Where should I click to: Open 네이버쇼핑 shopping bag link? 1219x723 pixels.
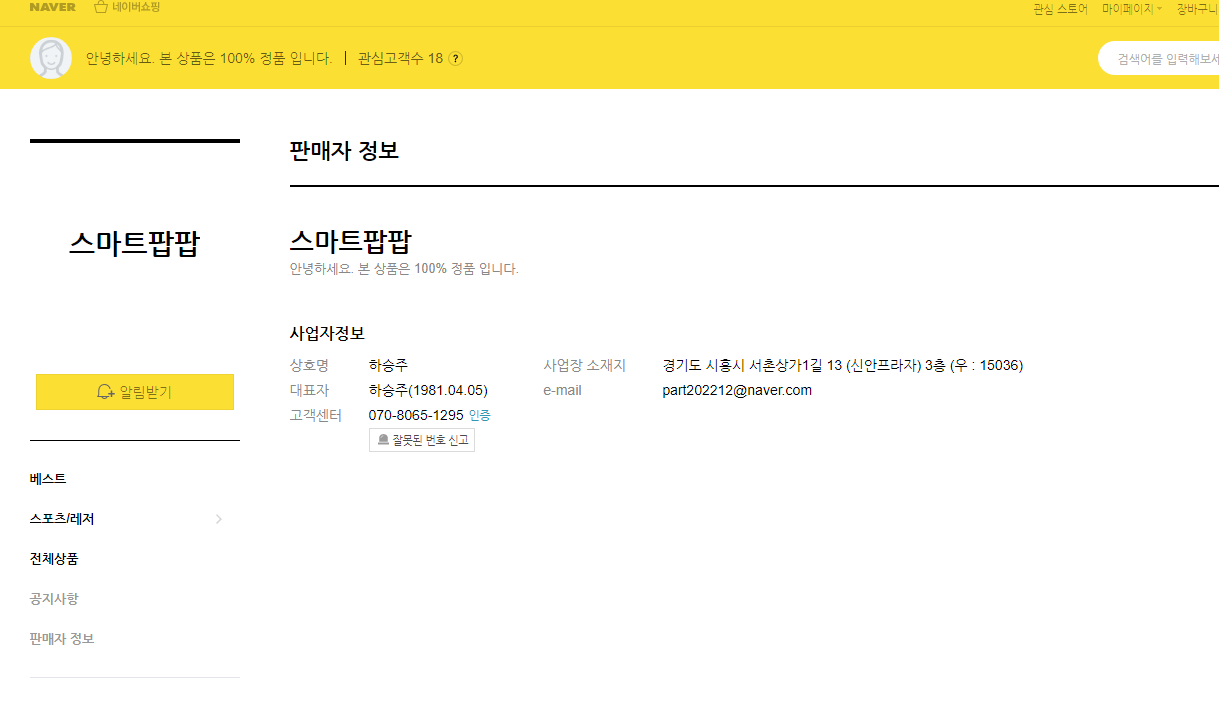tap(126, 7)
